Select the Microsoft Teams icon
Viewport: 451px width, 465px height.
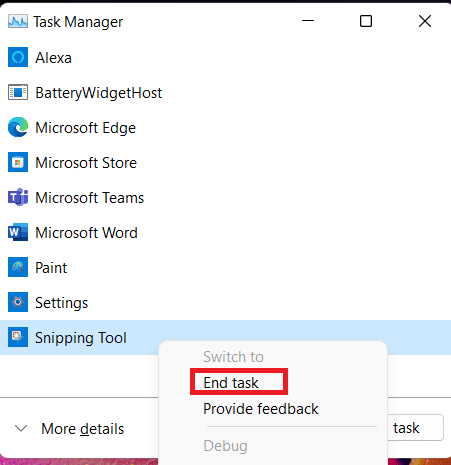click(x=18, y=197)
